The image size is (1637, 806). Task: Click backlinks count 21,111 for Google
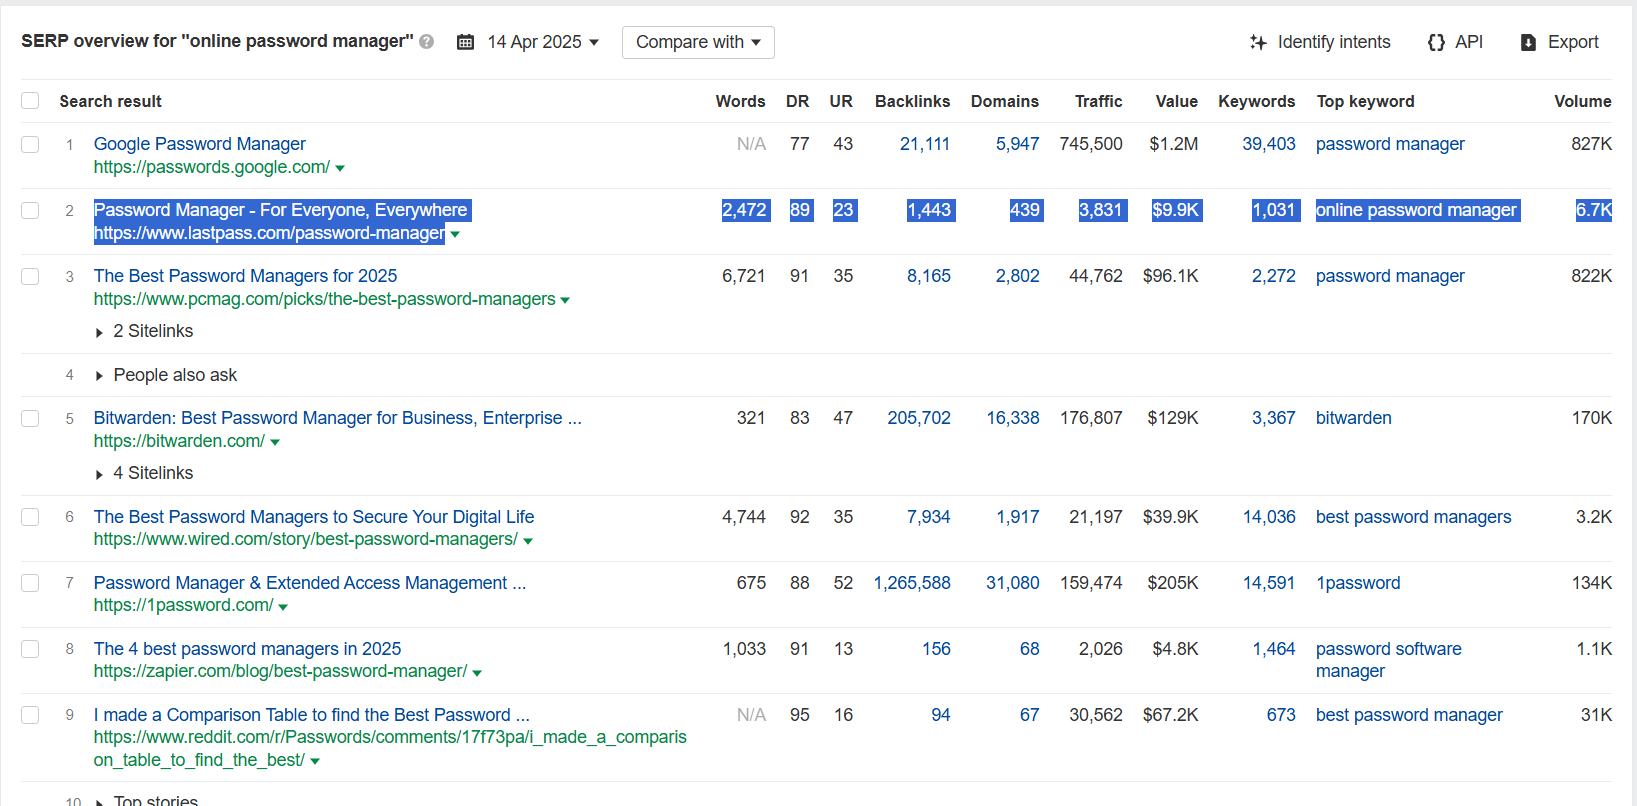click(925, 144)
